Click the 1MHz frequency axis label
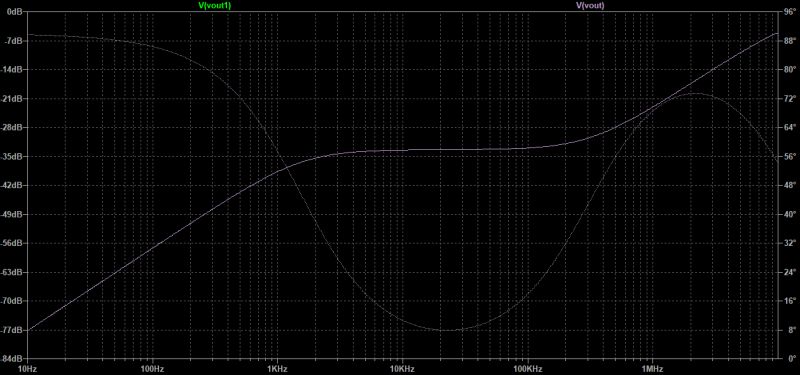This screenshot has height=375, width=800. (652, 368)
